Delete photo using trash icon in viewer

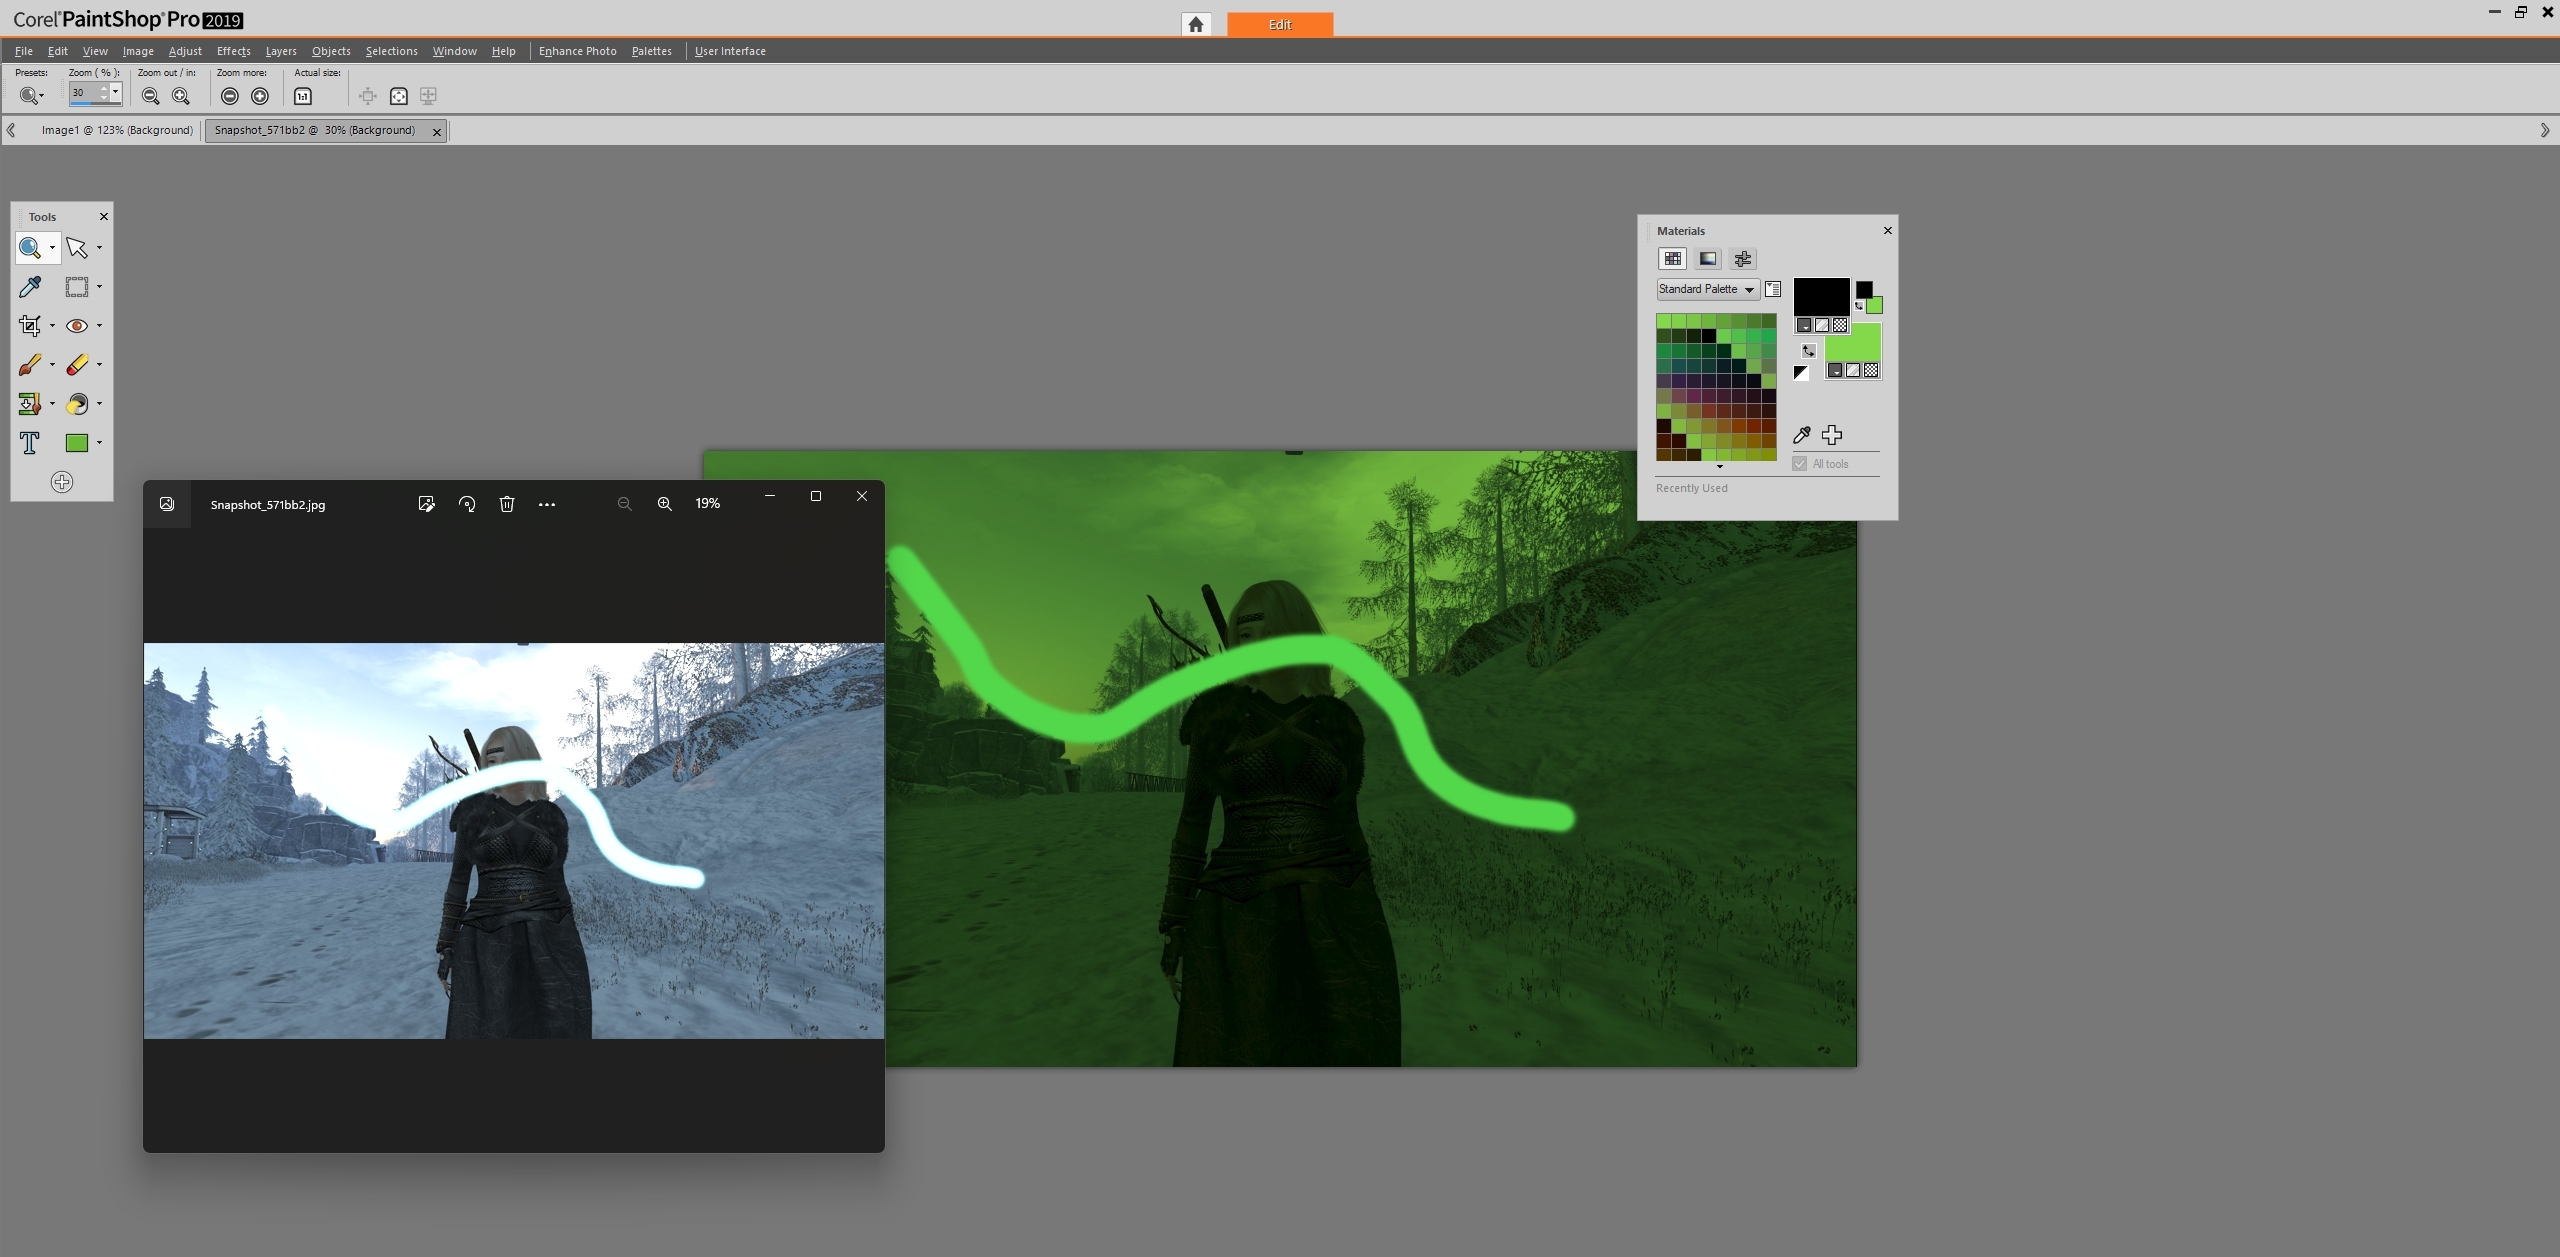[507, 504]
